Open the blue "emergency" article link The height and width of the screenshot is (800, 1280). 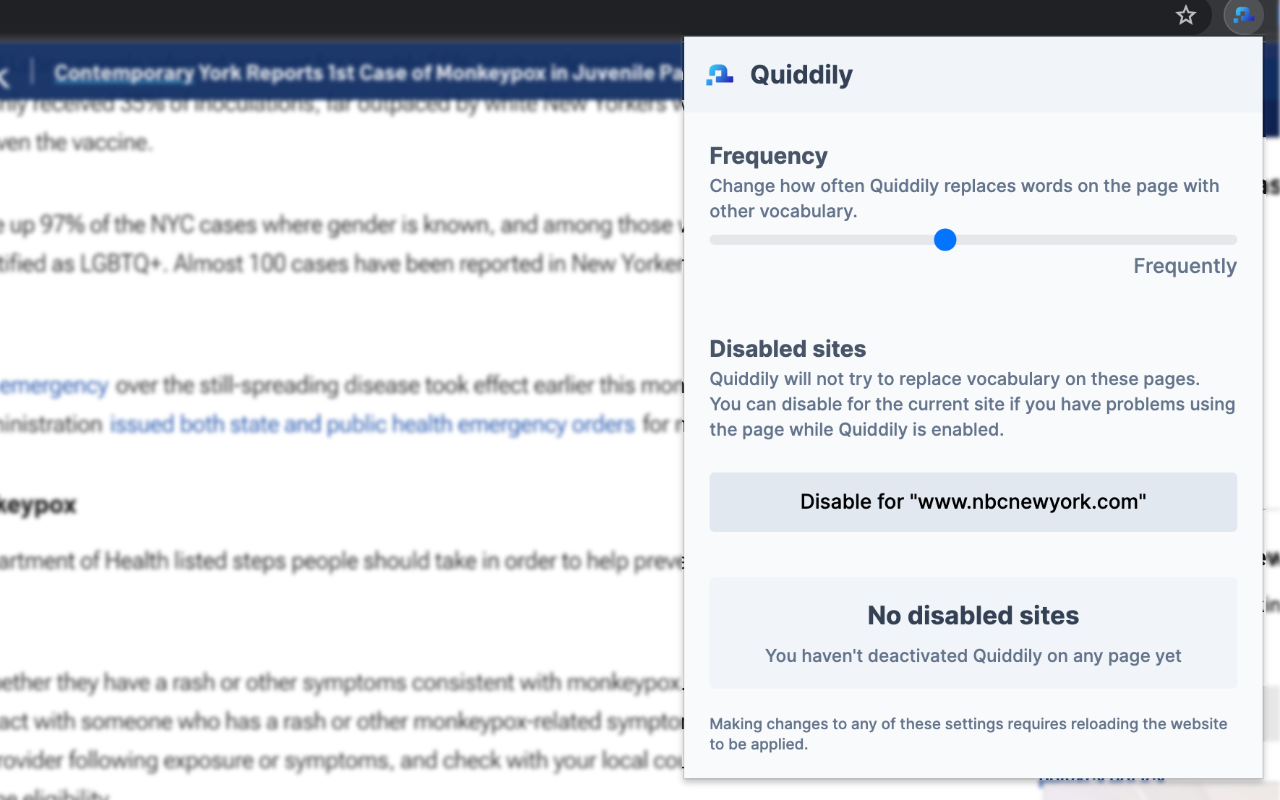54,386
